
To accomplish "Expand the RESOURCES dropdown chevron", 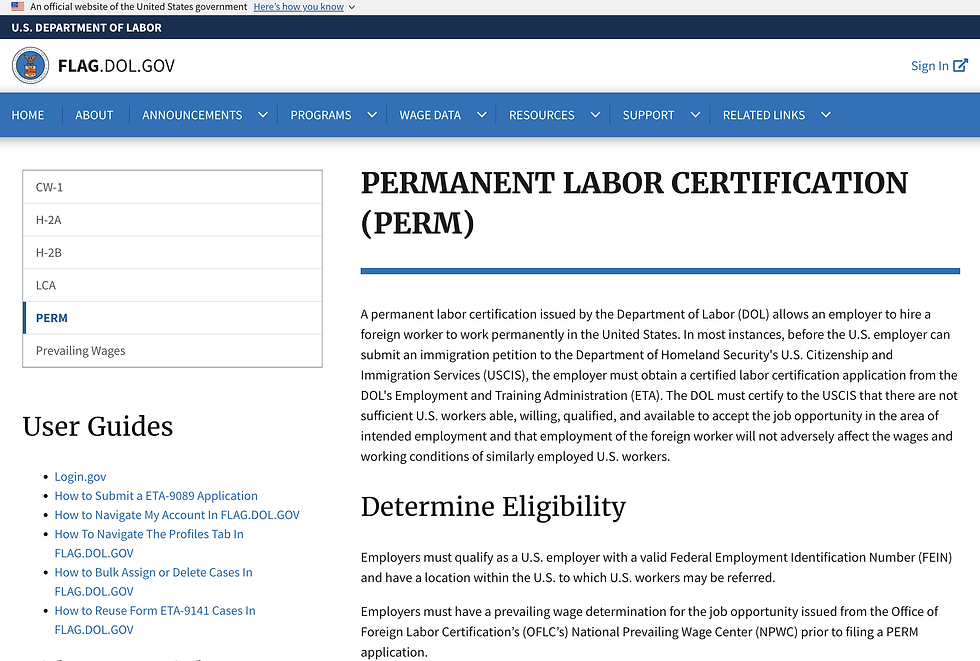I will click(x=596, y=115).
